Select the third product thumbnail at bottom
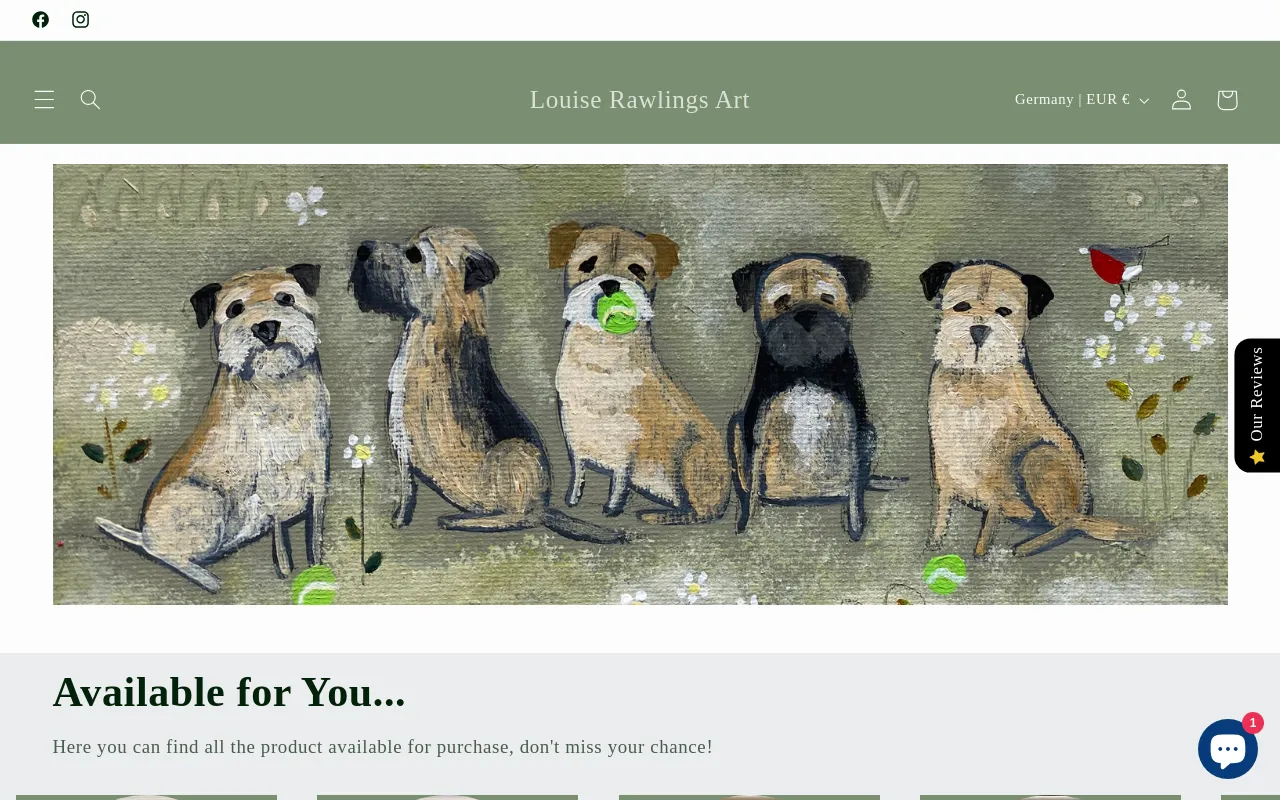 tap(749, 797)
